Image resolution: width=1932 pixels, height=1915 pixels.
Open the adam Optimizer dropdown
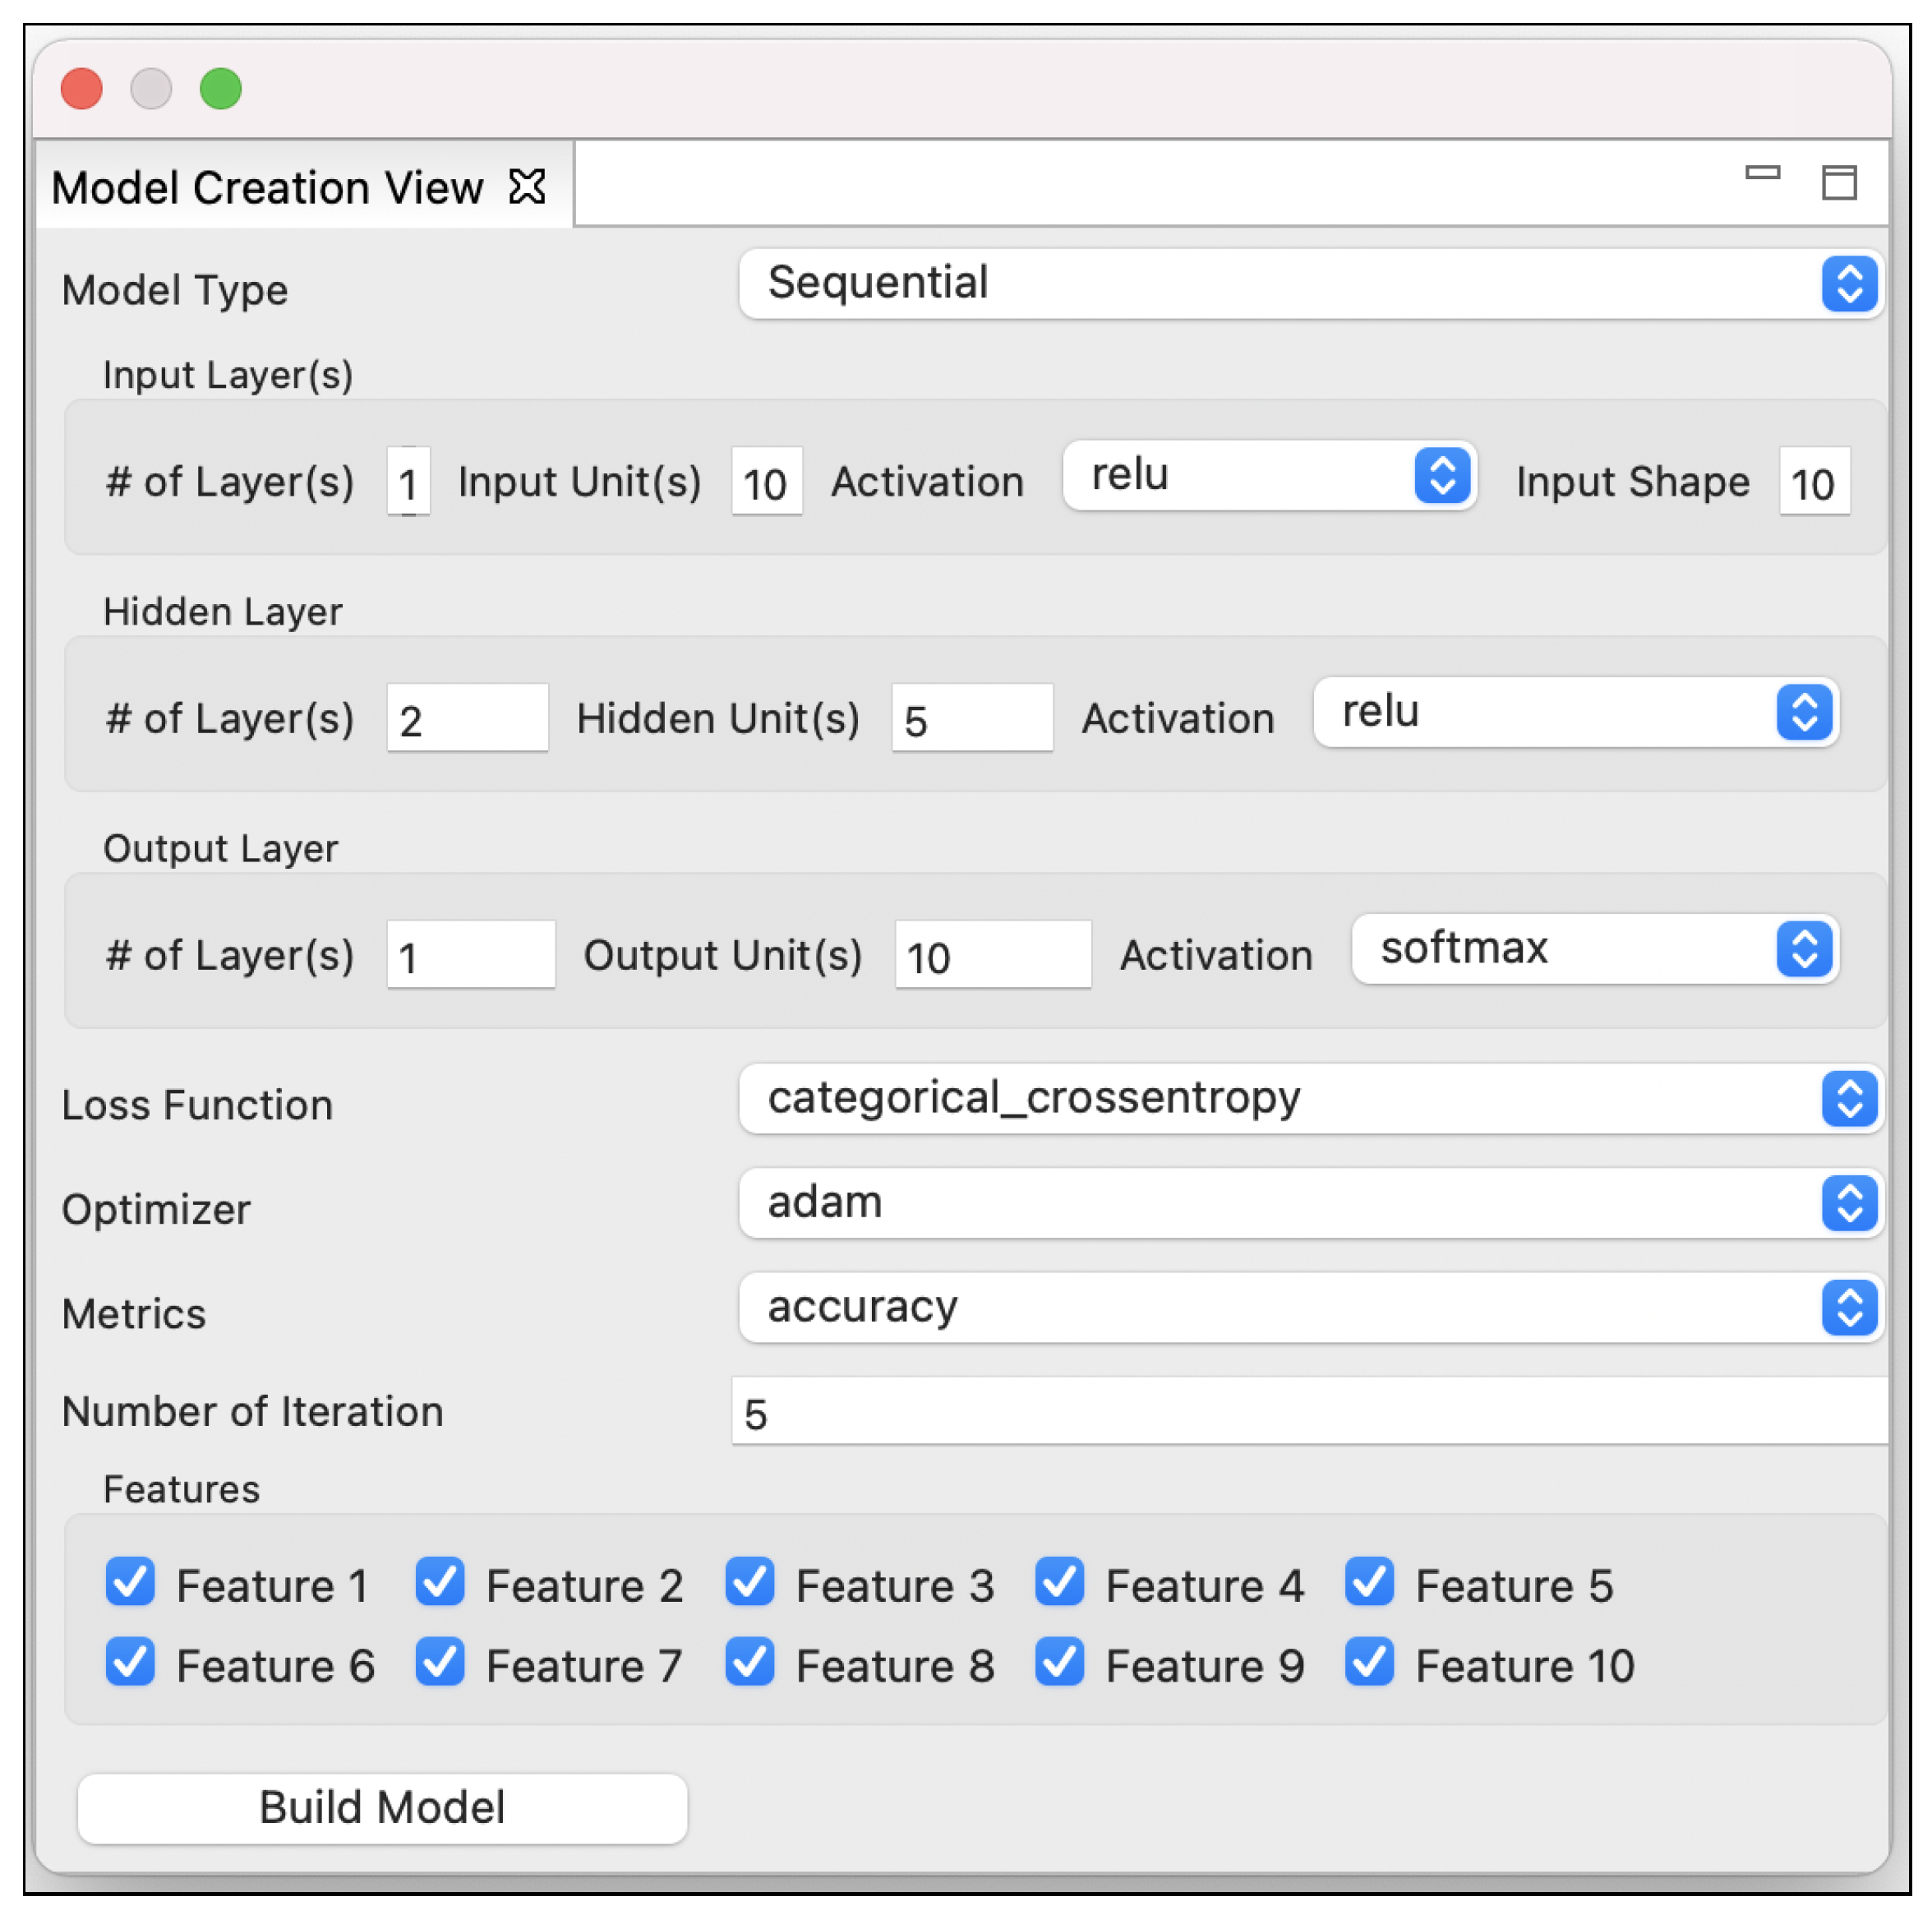[x=1309, y=1203]
